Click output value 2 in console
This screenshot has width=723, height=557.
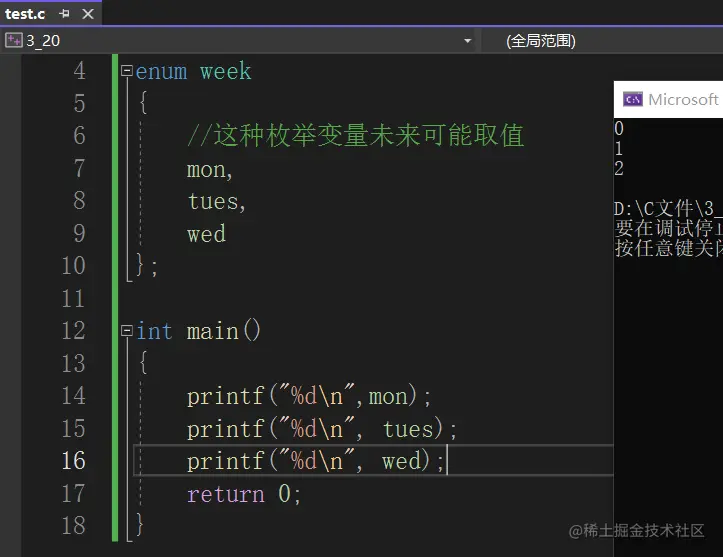coord(619,169)
